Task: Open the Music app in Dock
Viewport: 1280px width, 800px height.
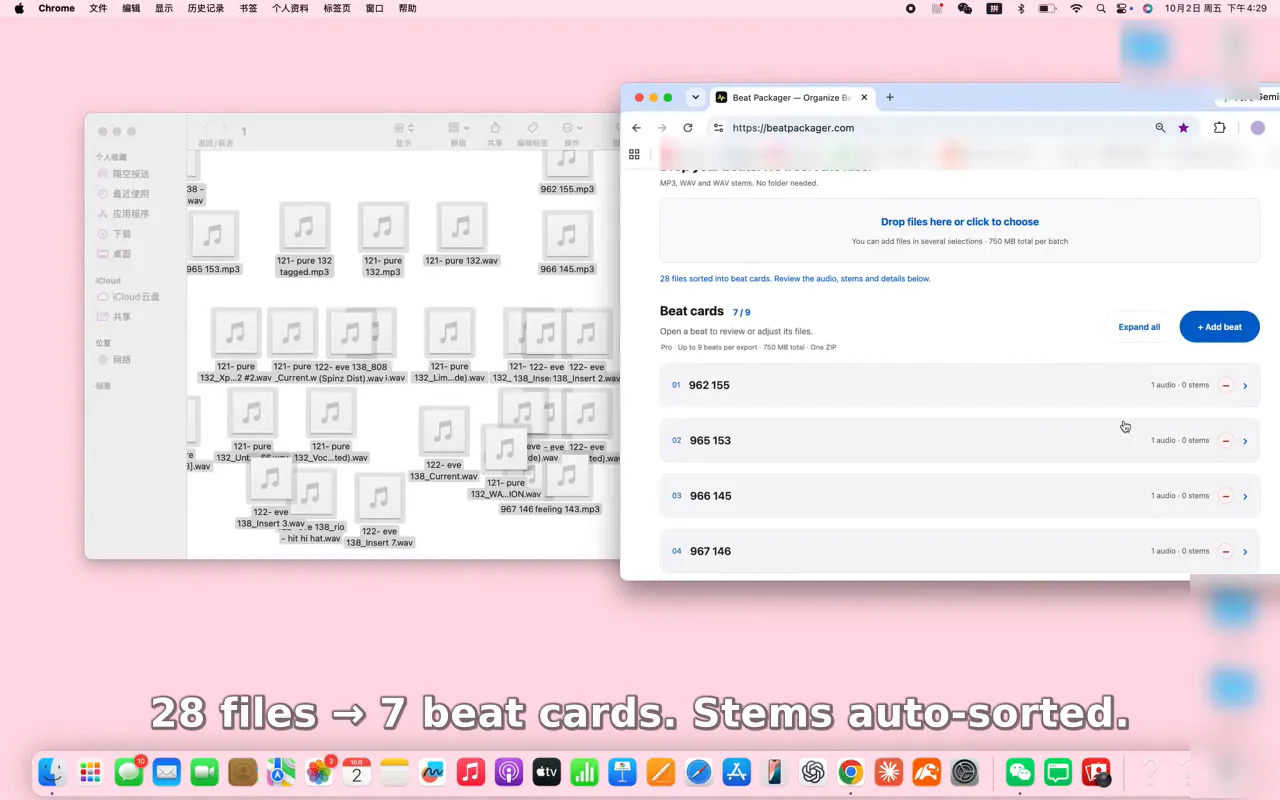Action: coord(471,772)
